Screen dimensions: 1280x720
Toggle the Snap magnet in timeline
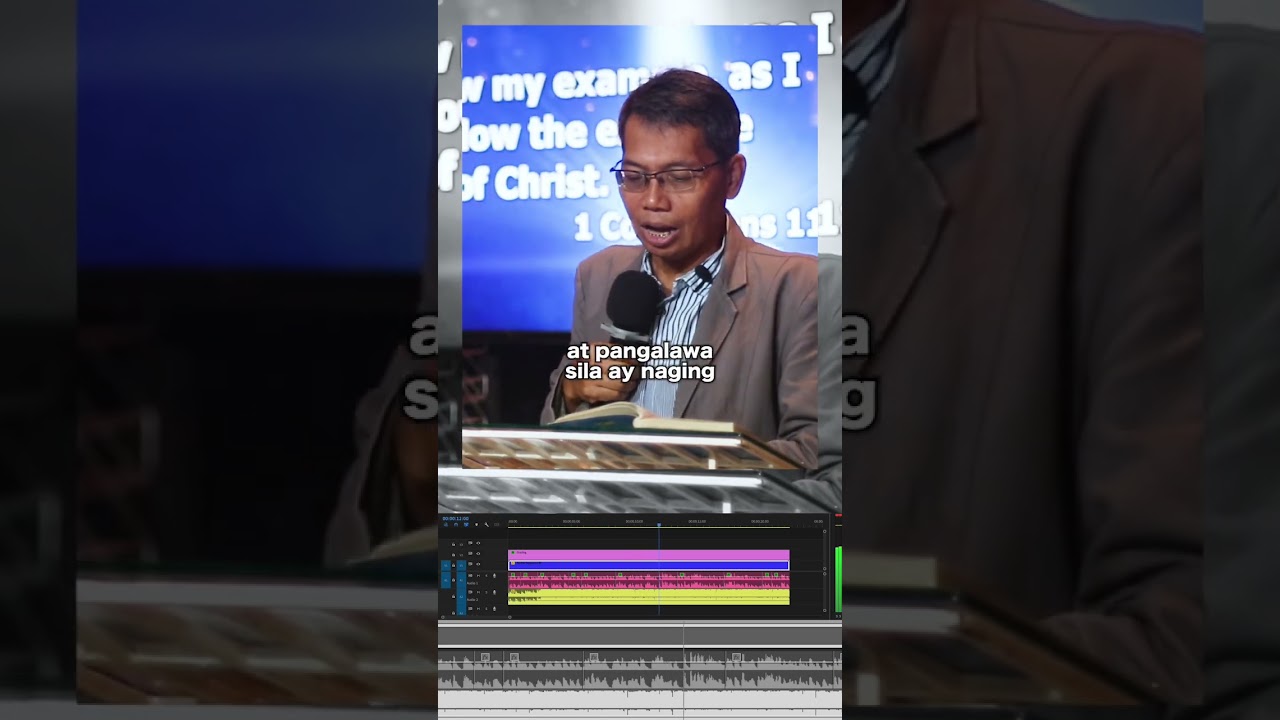click(455, 524)
